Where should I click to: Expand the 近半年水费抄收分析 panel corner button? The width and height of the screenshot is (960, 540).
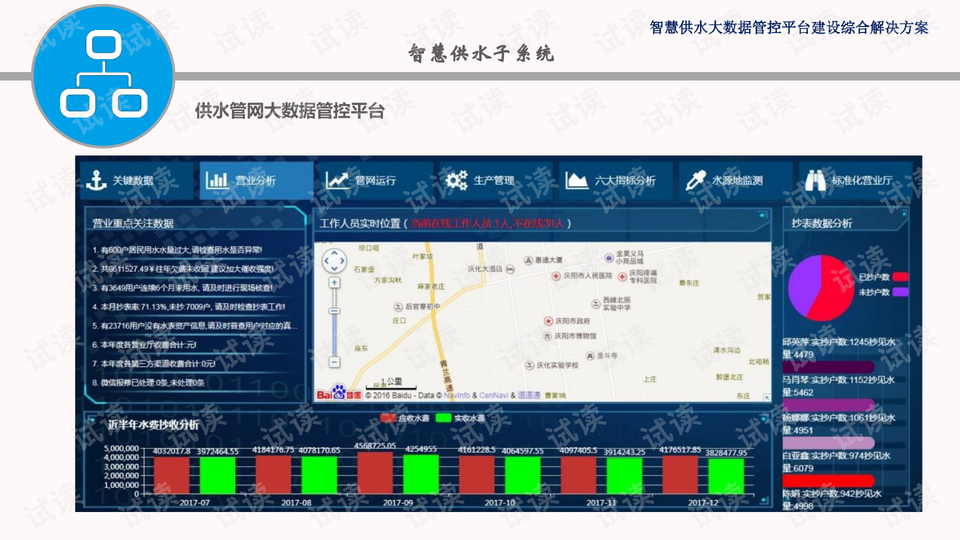coord(763,419)
